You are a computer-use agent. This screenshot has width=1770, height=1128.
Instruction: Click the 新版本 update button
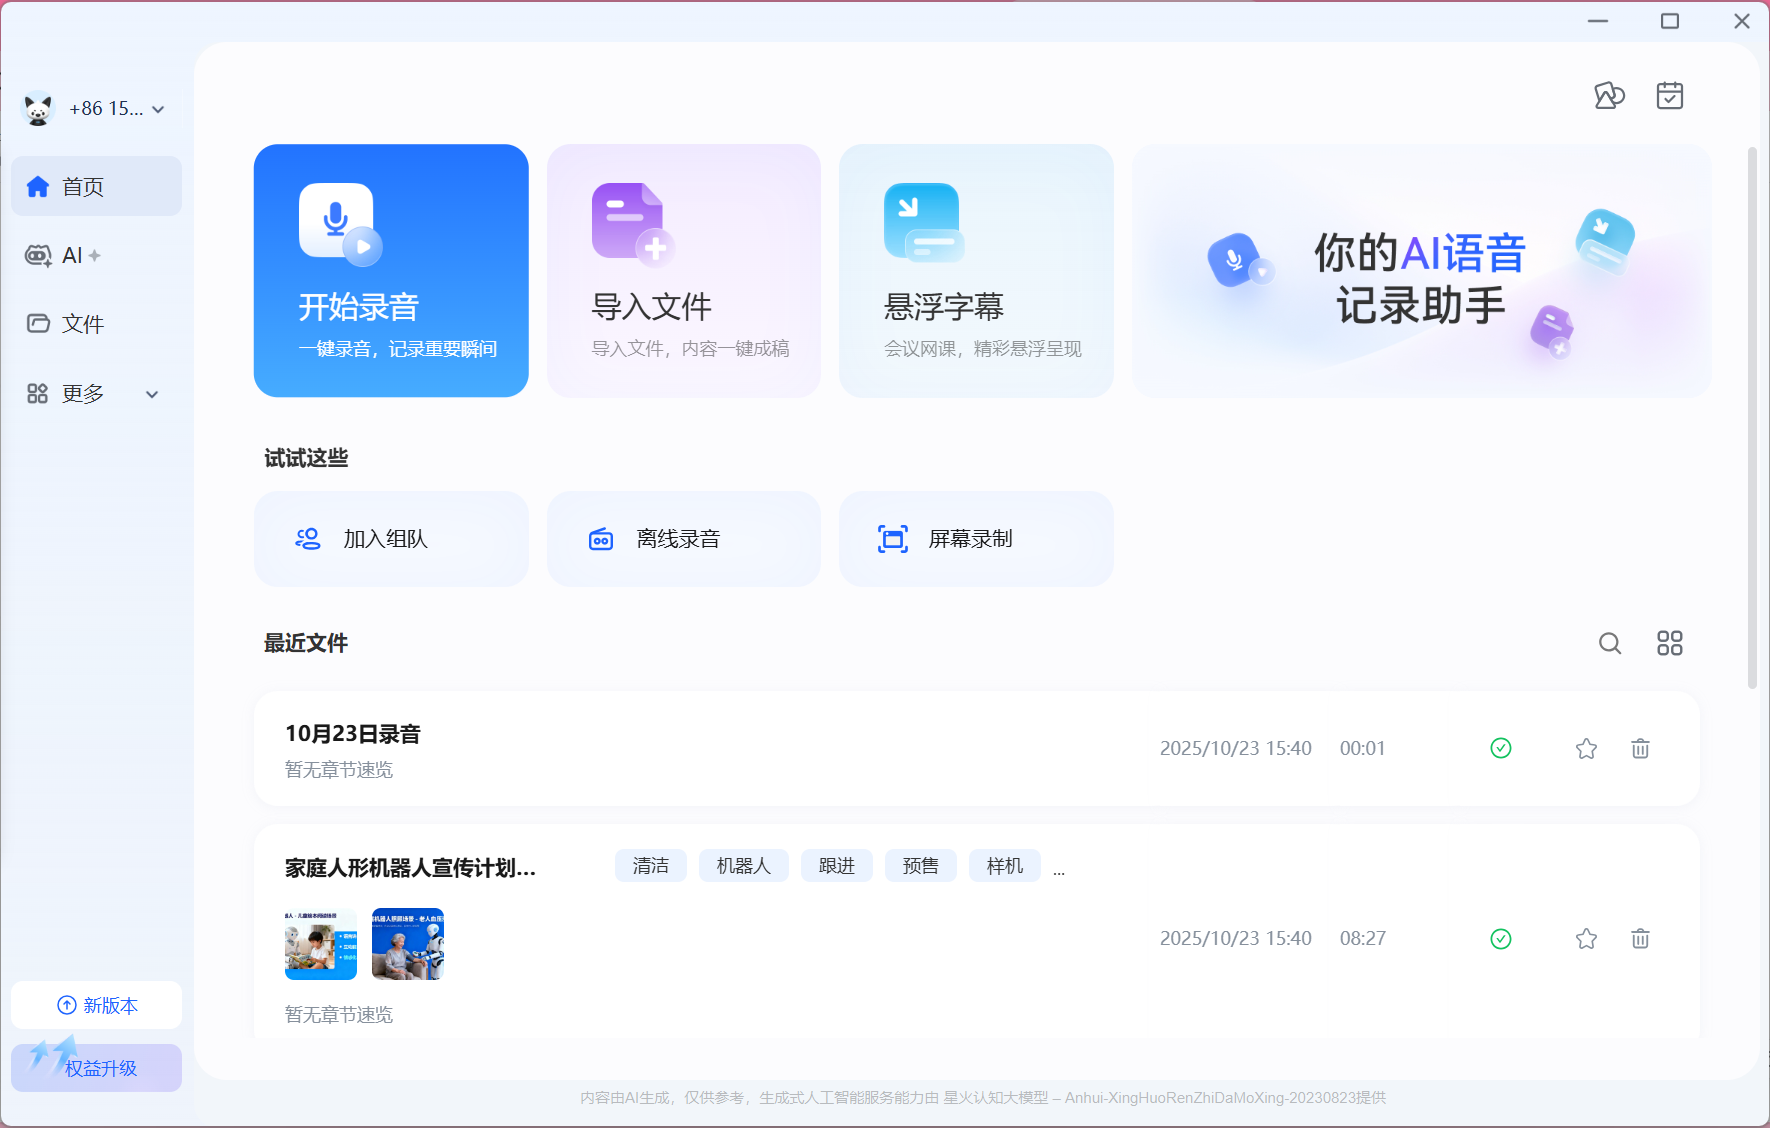point(96,1005)
